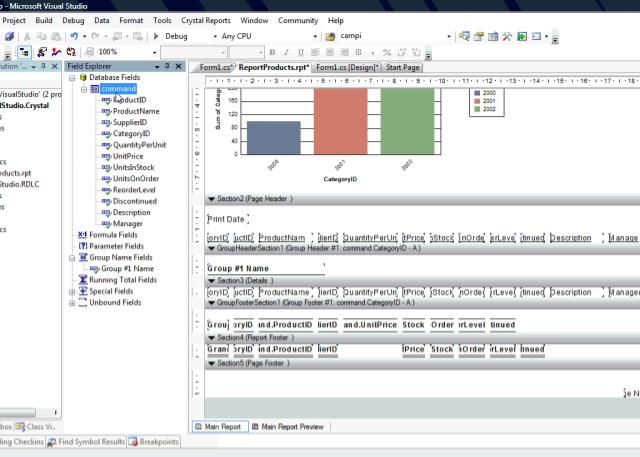Select the Group #1 Name field item
Screen dimensions: 640x457
click(127, 269)
